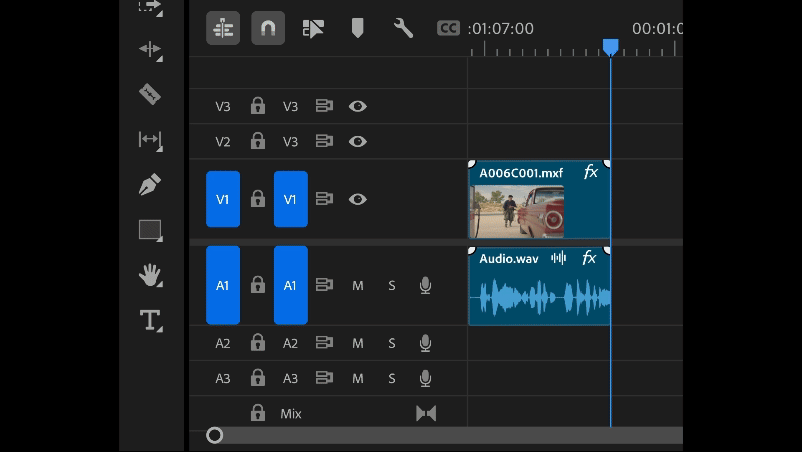802x452 pixels.
Task: Select the Hand tool
Action: click(x=150, y=275)
